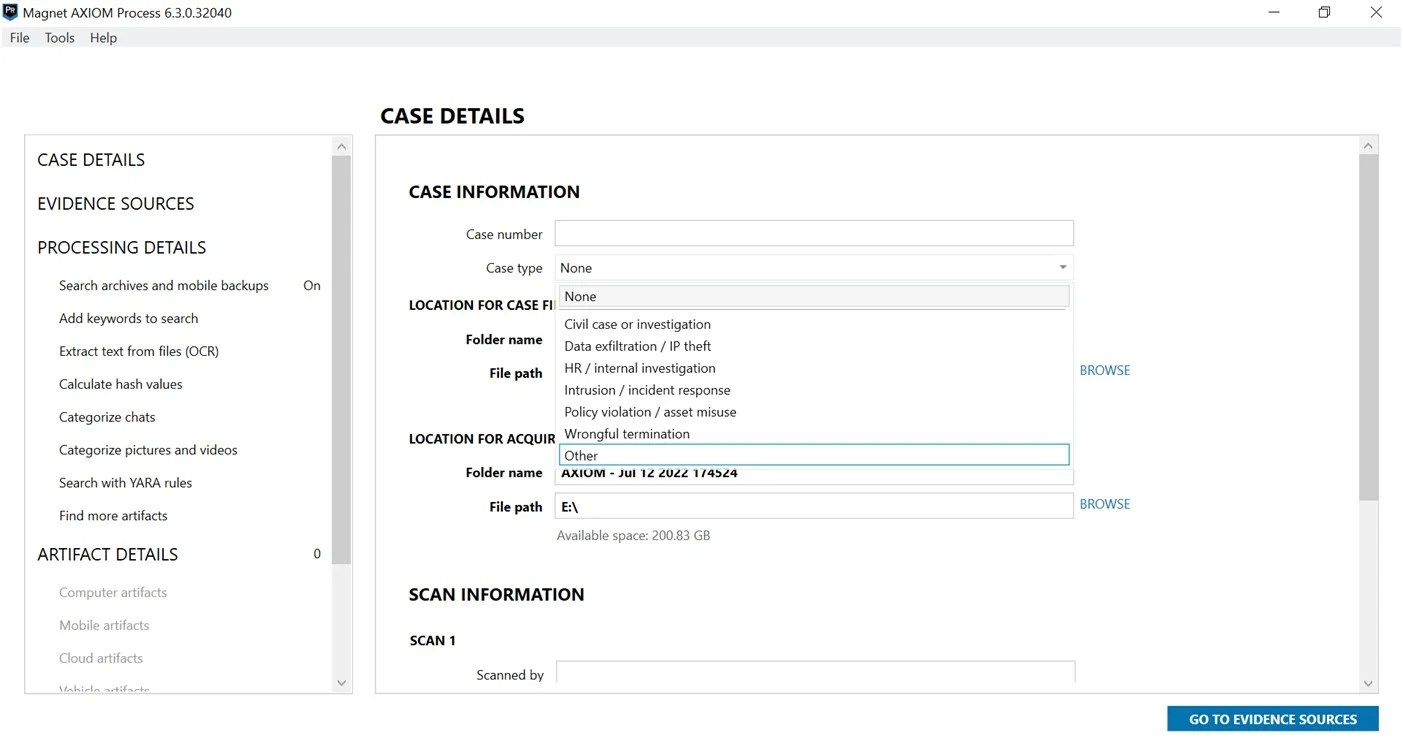Click BROWSE next to case file path

pos(1104,369)
